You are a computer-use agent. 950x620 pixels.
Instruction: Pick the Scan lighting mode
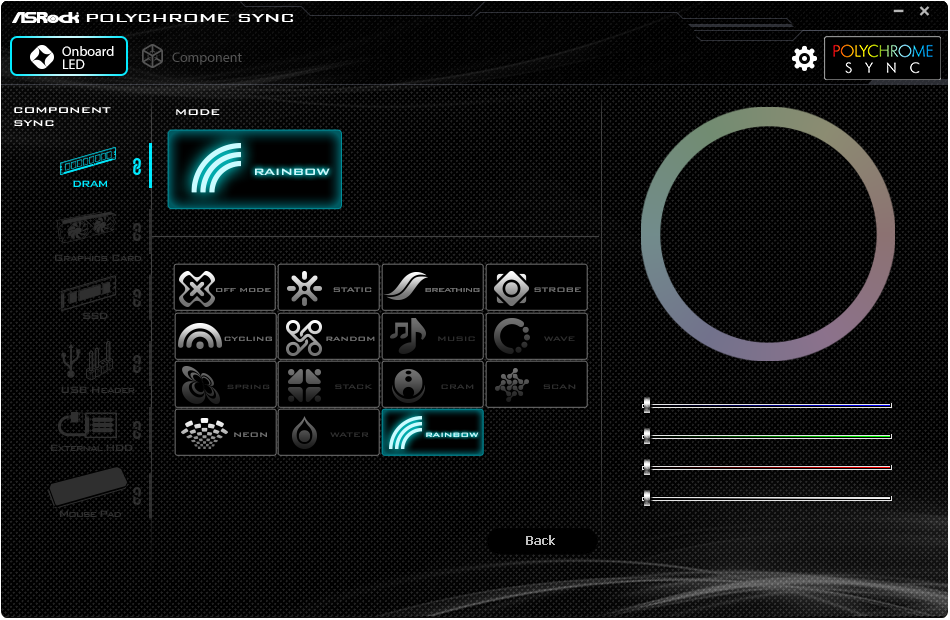[537, 384]
